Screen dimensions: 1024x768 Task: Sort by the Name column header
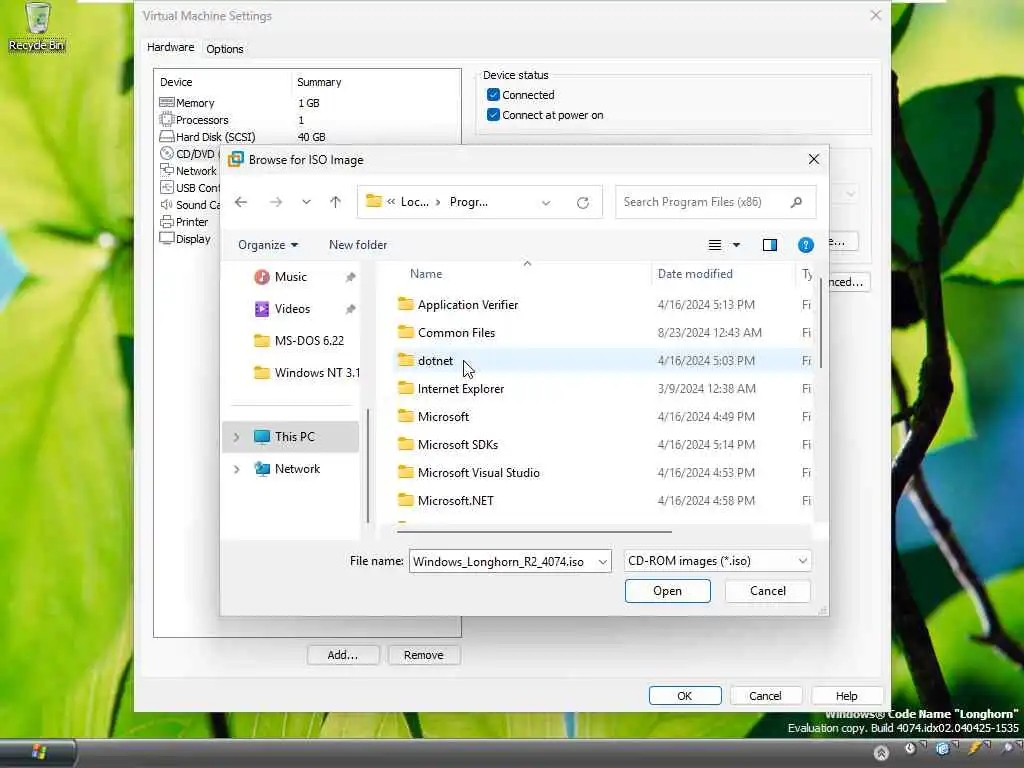coord(426,274)
